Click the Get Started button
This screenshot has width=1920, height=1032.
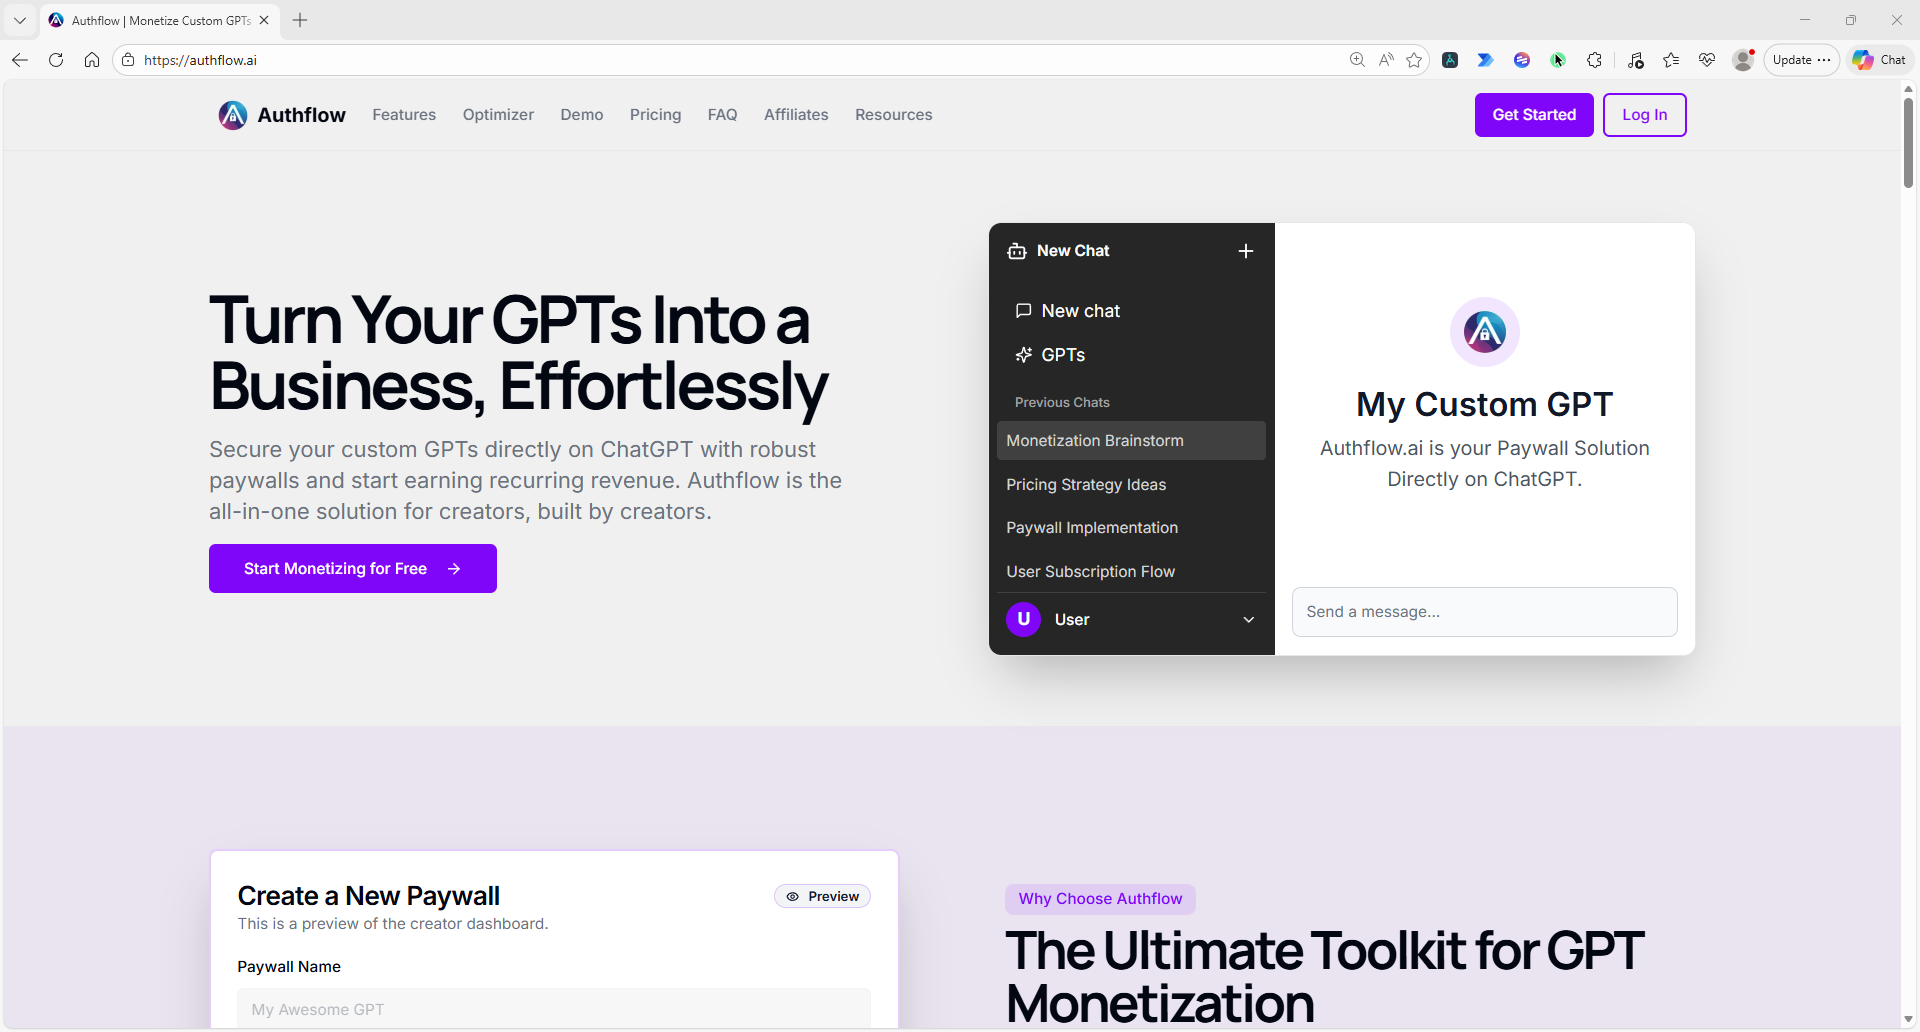[1534, 115]
